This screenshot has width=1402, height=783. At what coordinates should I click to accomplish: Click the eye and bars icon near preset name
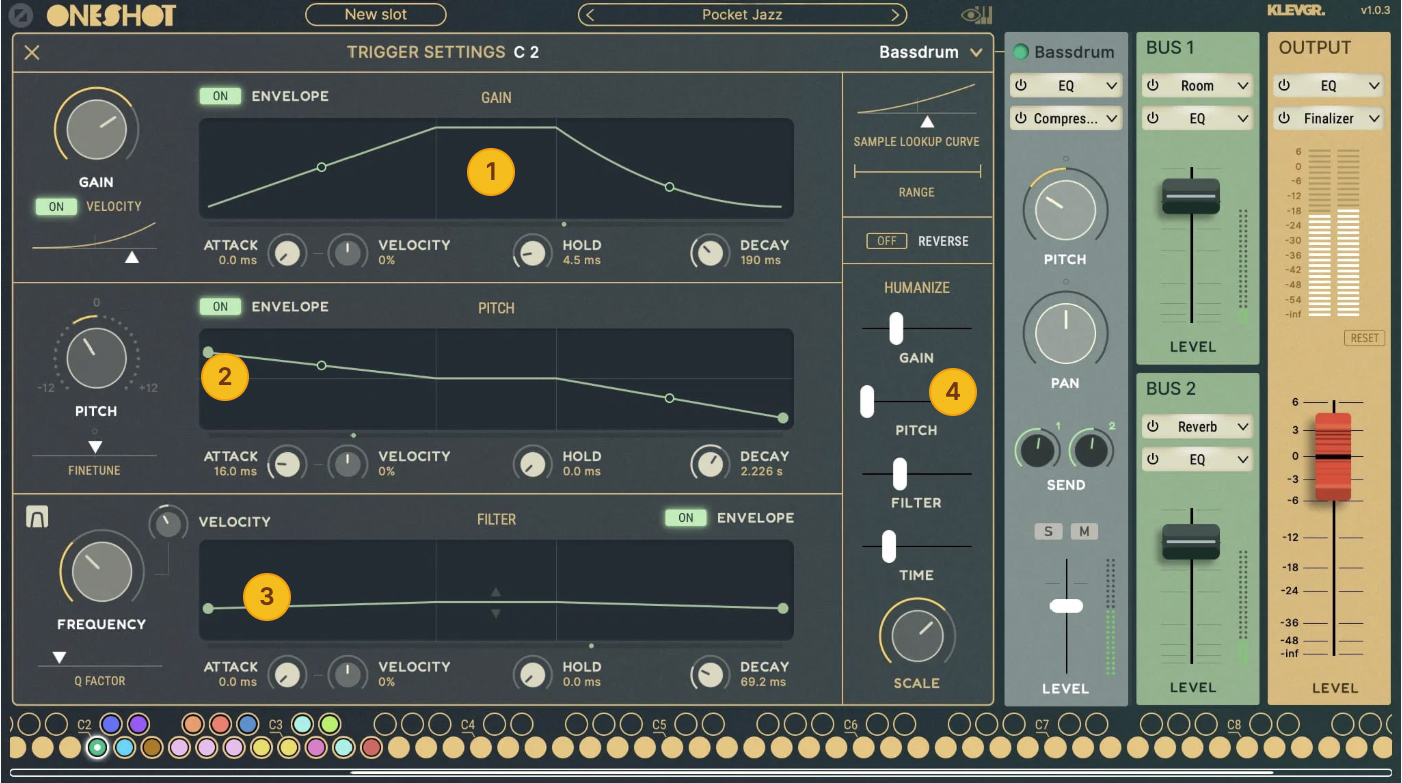coord(977,15)
